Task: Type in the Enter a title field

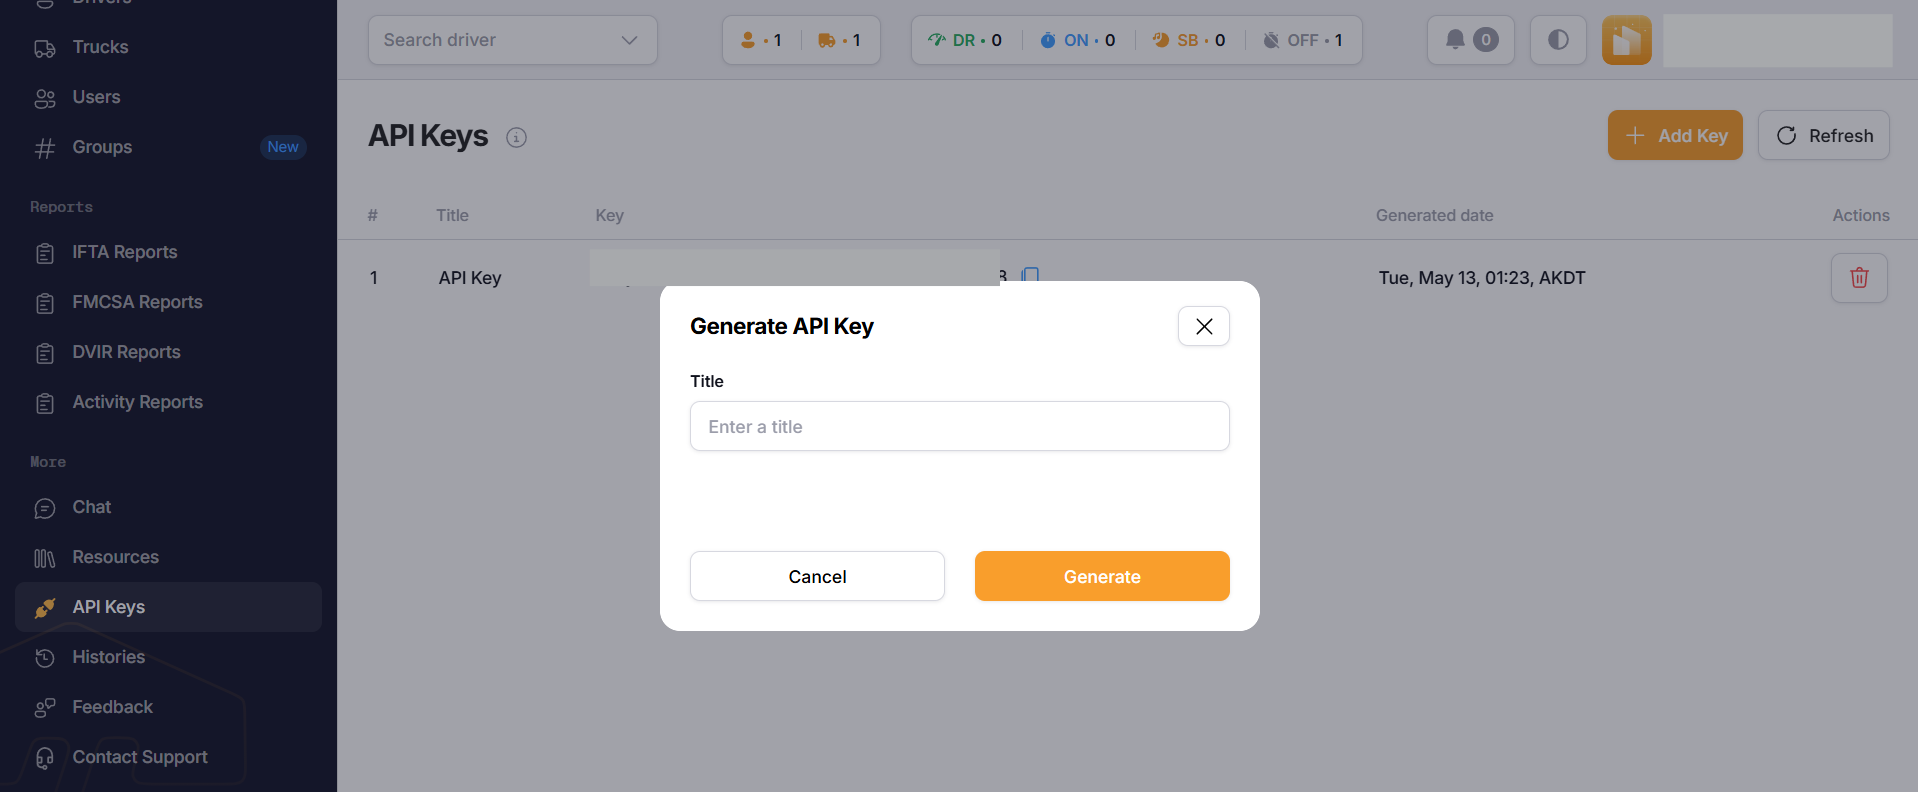Action: [x=958, y=426]
